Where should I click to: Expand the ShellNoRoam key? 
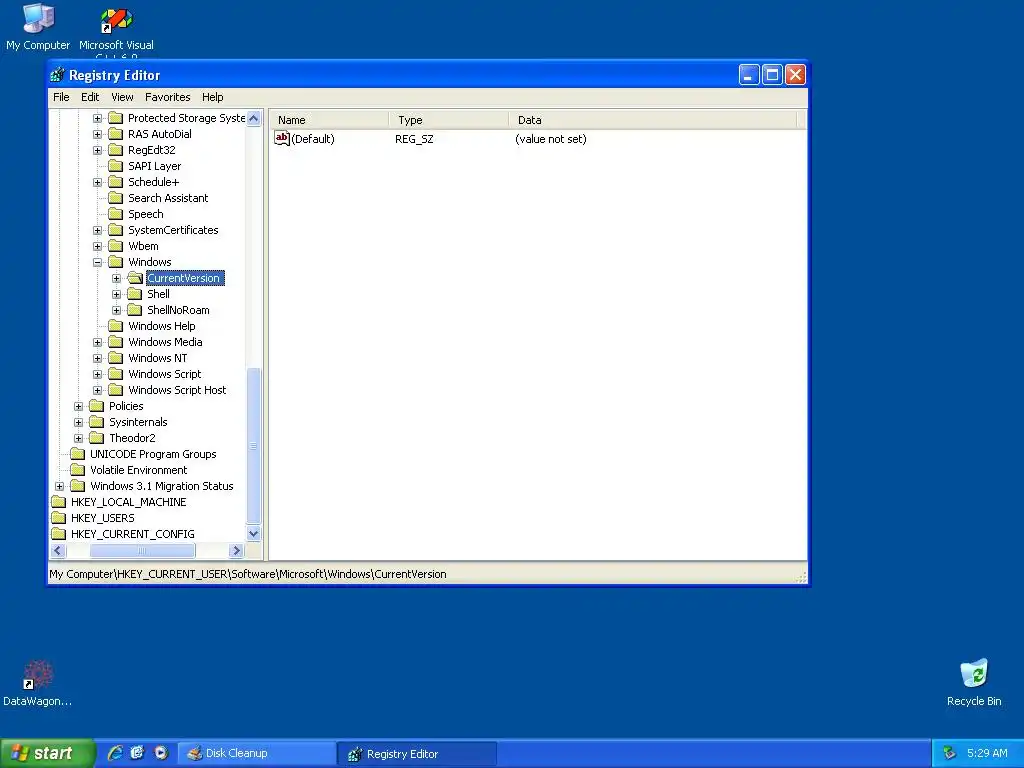pyautogui.click(x=116, y=310)
